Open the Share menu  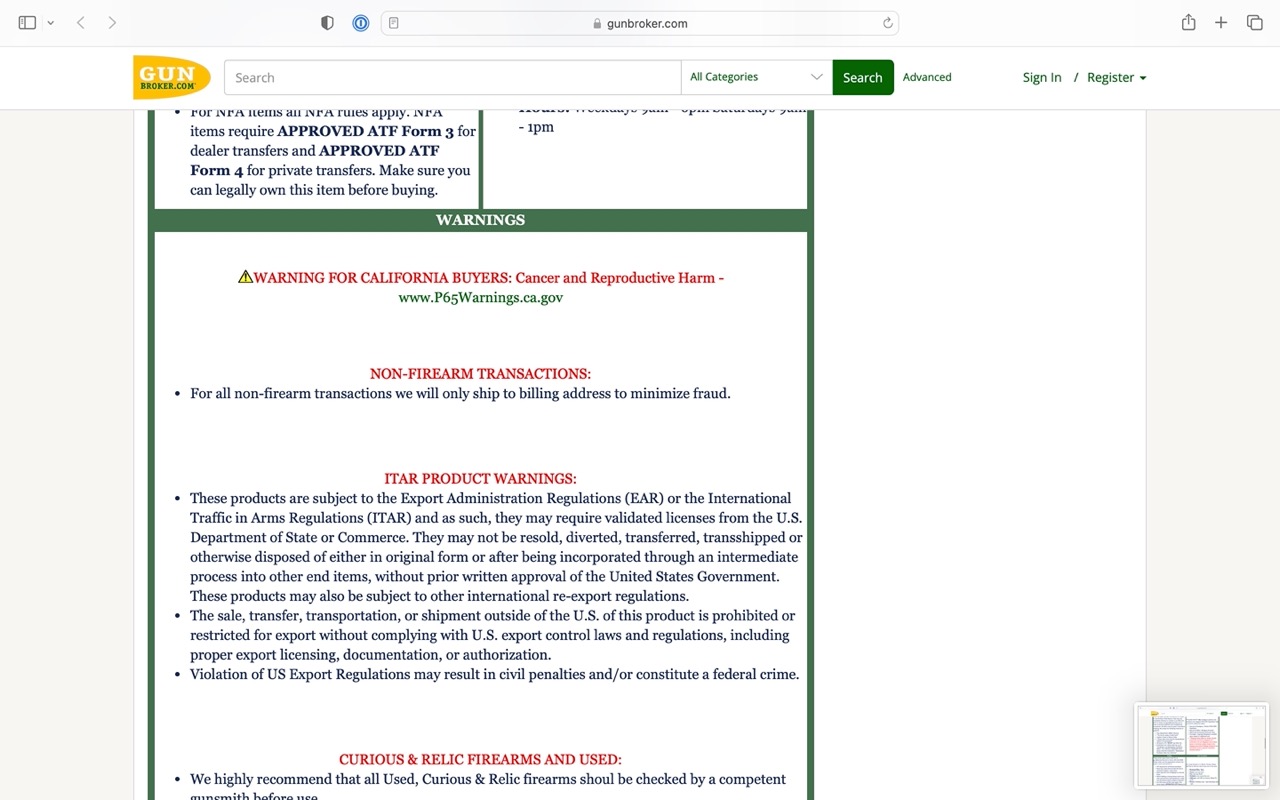pos(1188,23)
